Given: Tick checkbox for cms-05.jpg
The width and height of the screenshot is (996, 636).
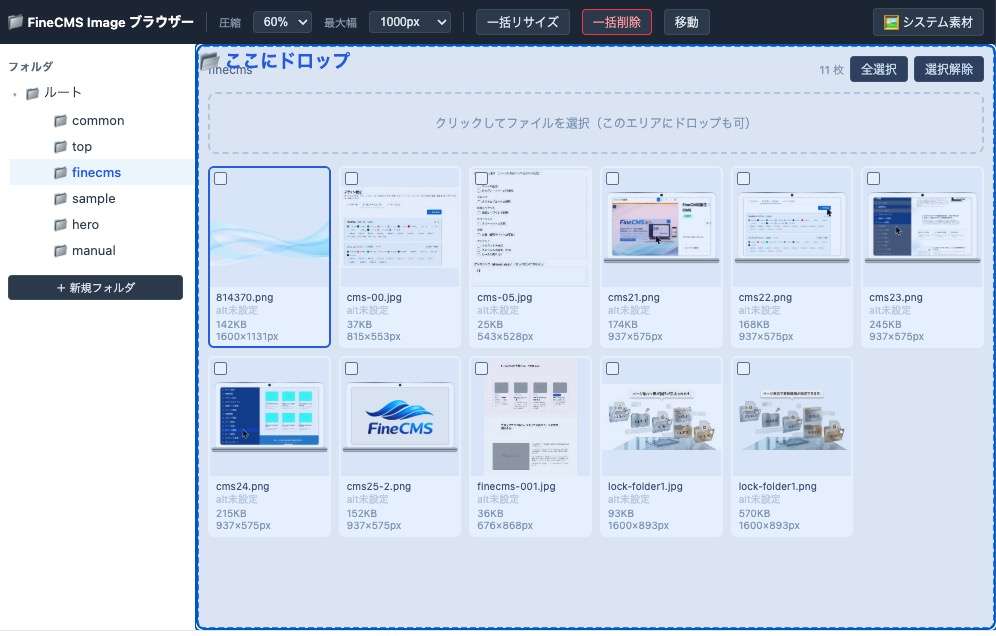Looking at the screenshot, I should click(481, 179).
